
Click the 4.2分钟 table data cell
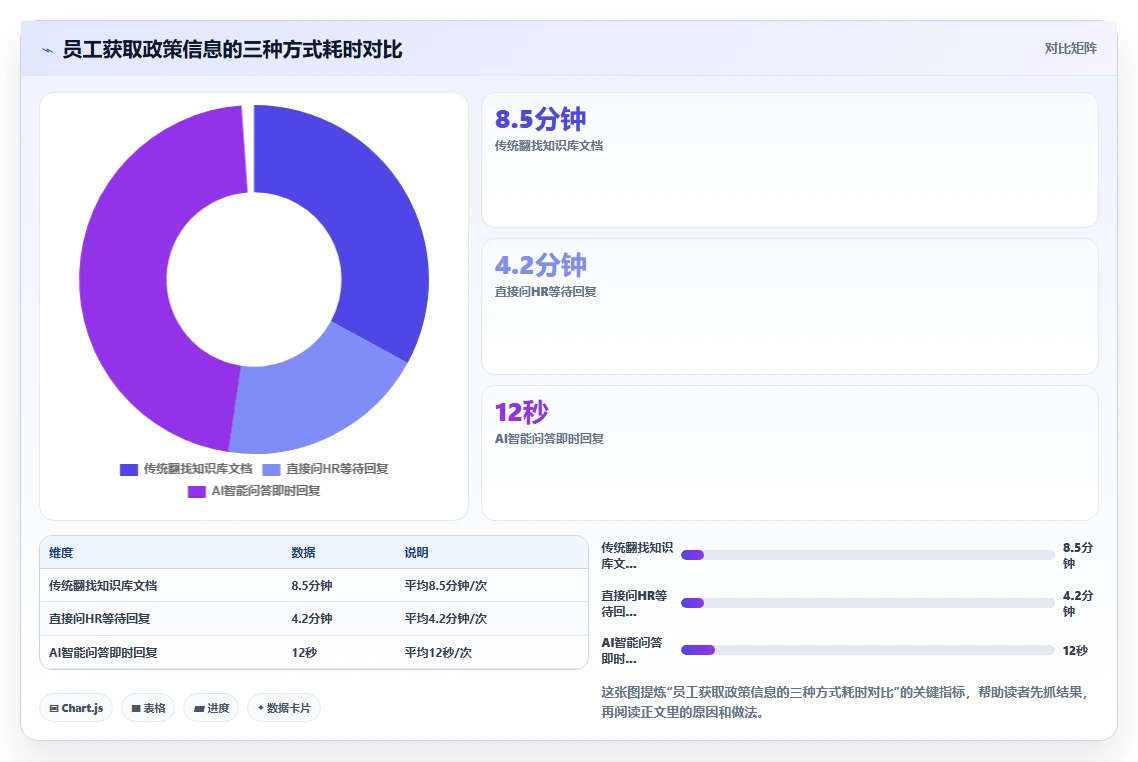tap(312, 619)
